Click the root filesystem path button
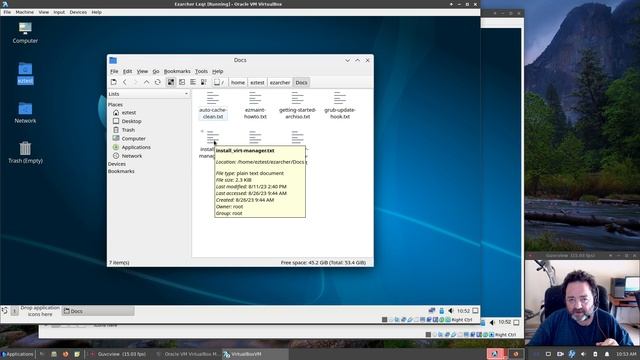The image size is (640, 360). point(219,82)
